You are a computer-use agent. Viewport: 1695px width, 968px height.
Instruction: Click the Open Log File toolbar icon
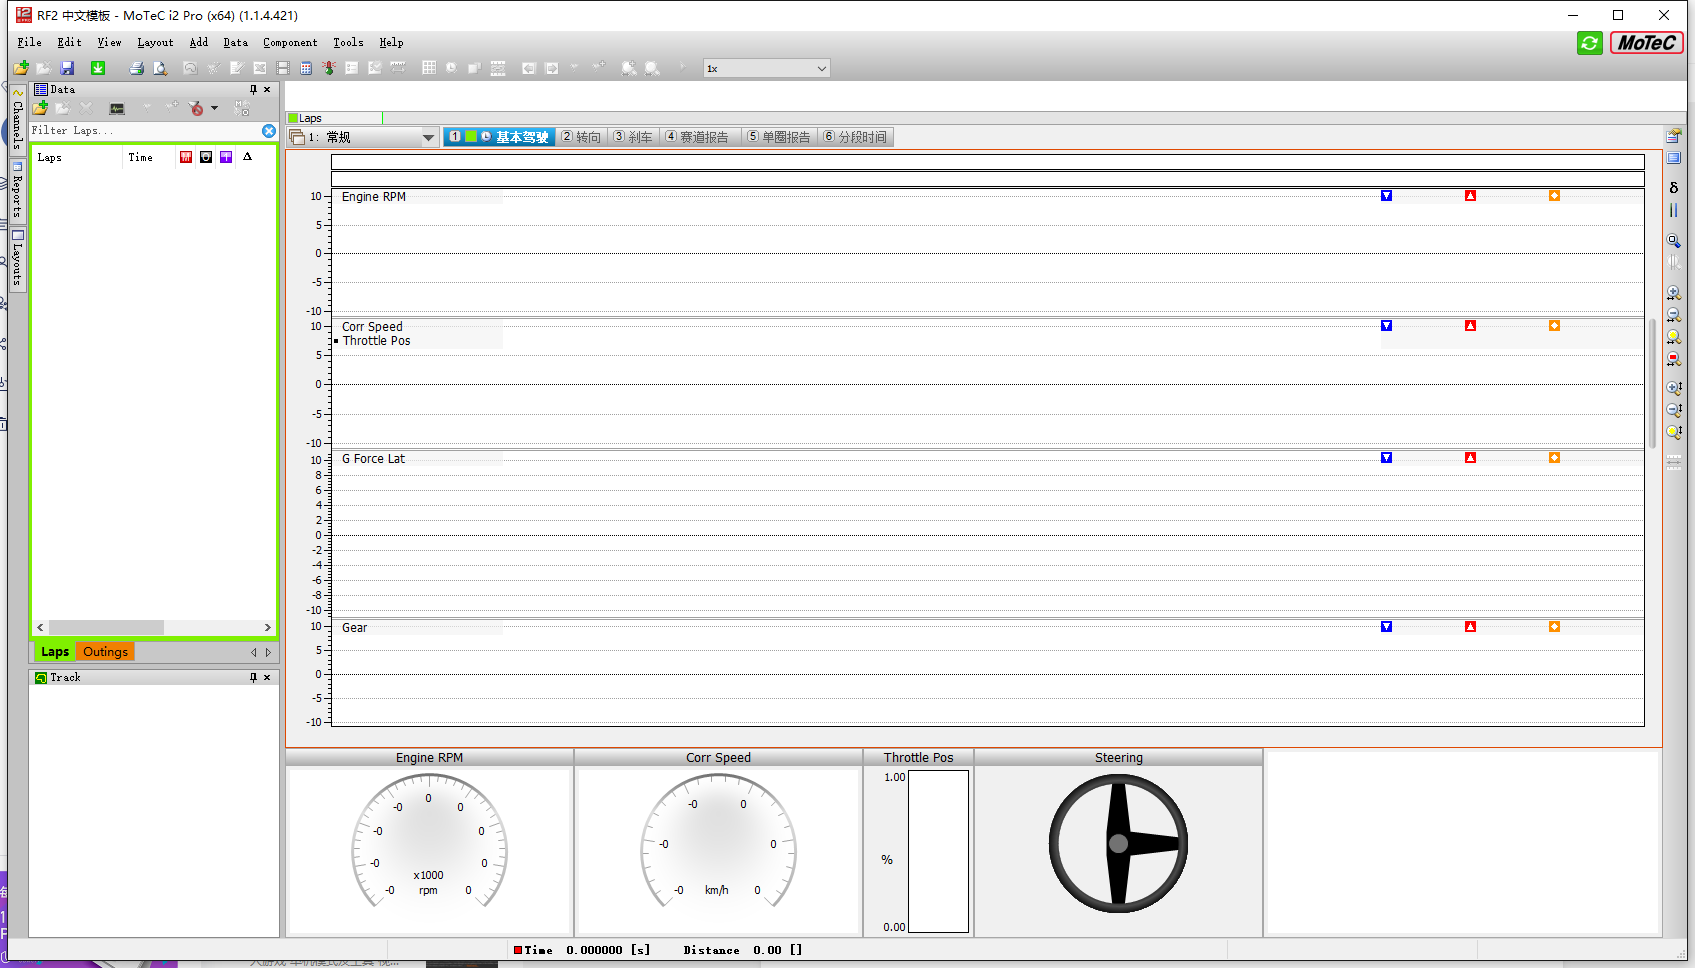pos(21,68)
